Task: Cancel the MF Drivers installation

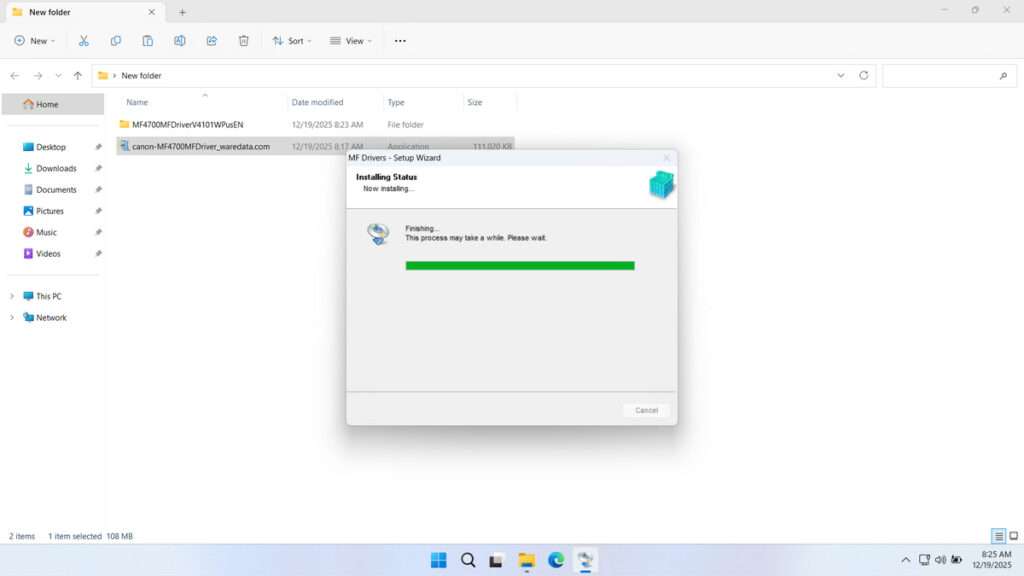Action: (x=645, y=410)
